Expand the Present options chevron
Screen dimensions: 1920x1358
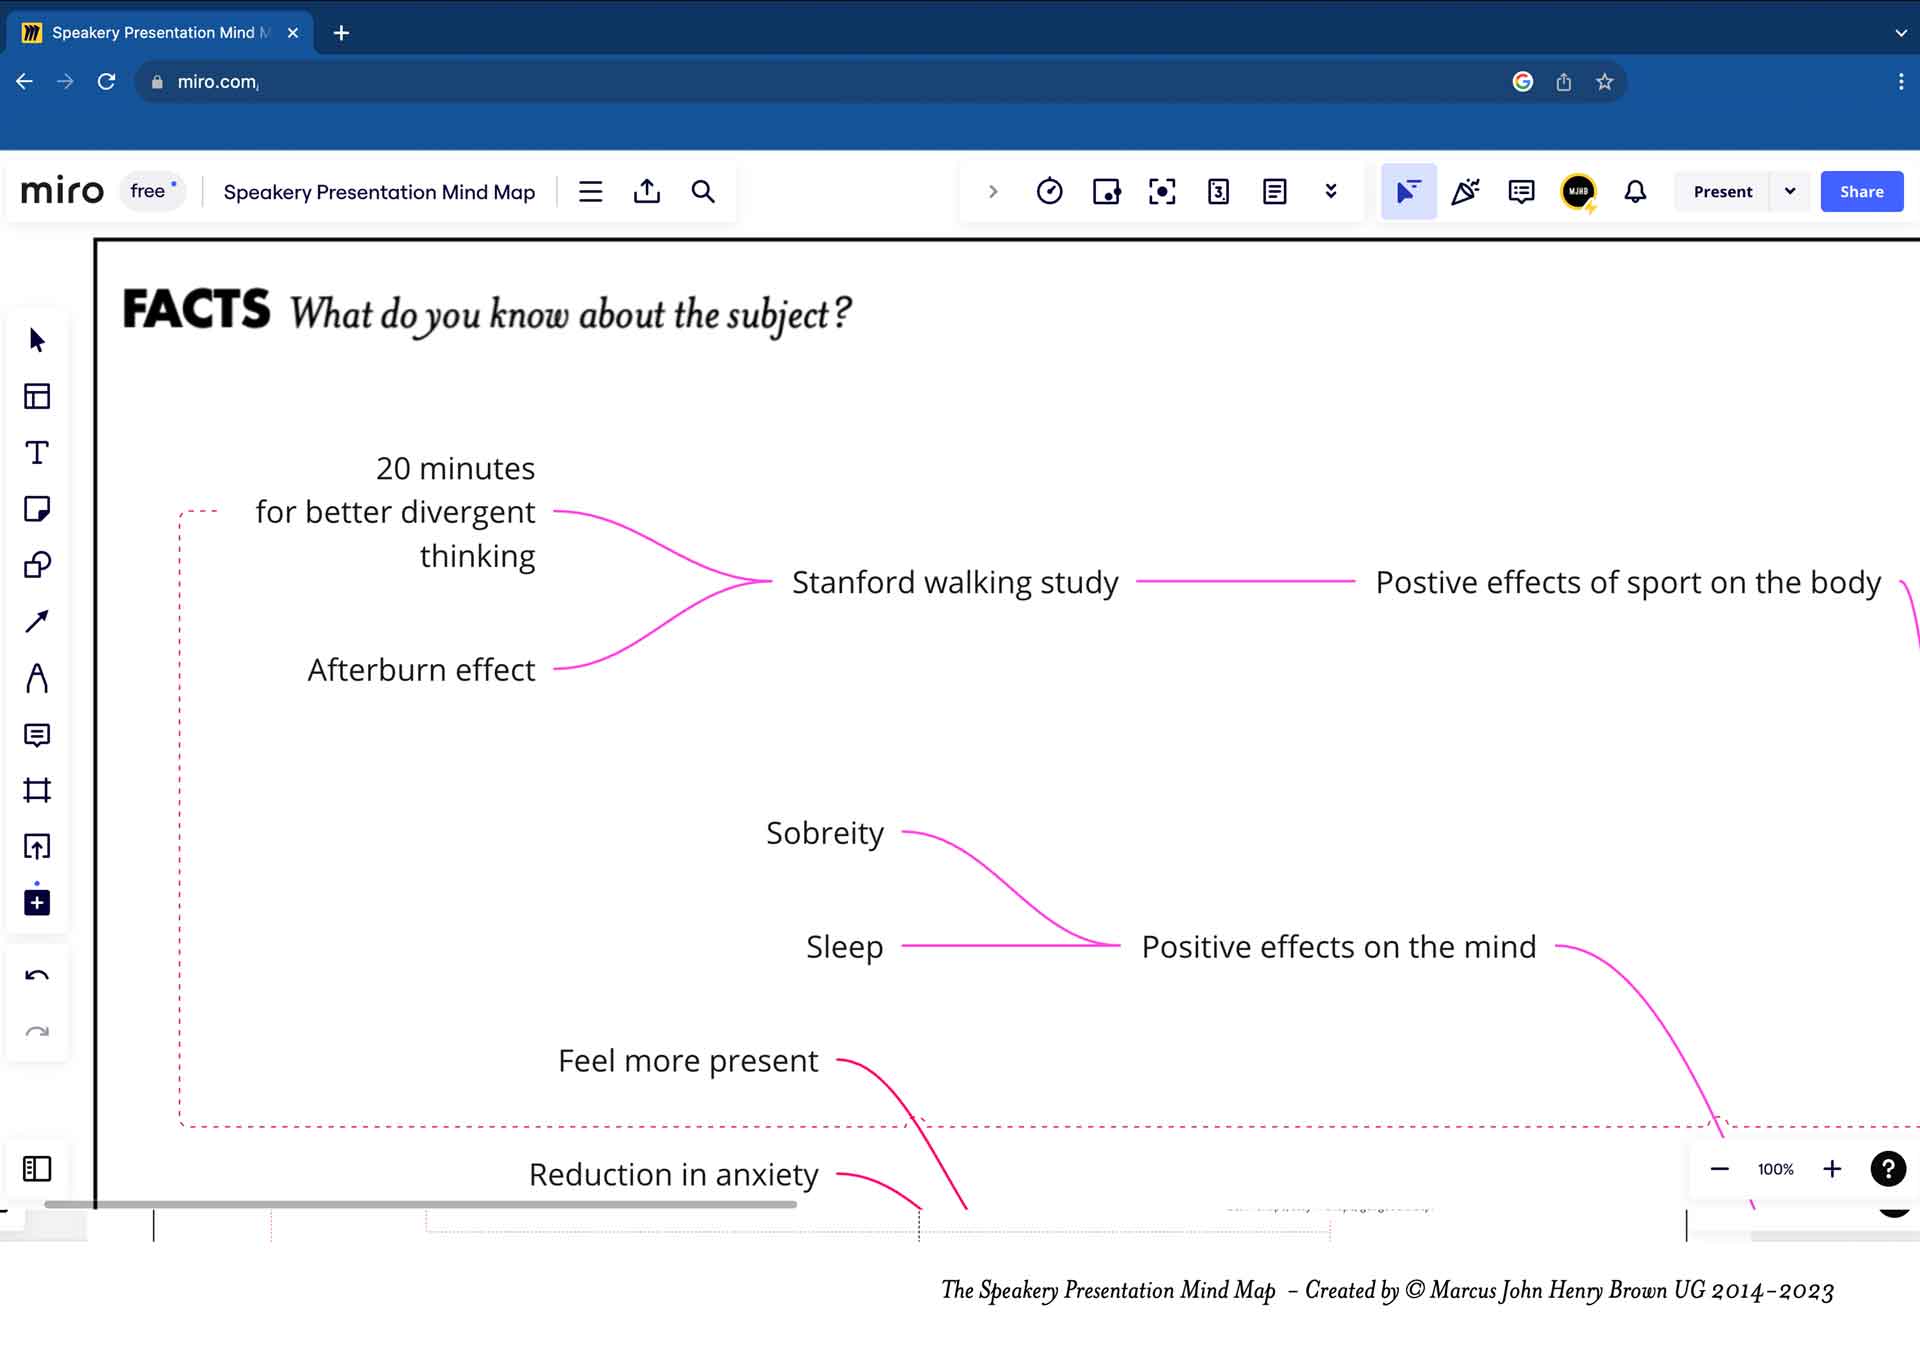[x=1790, y=191]
